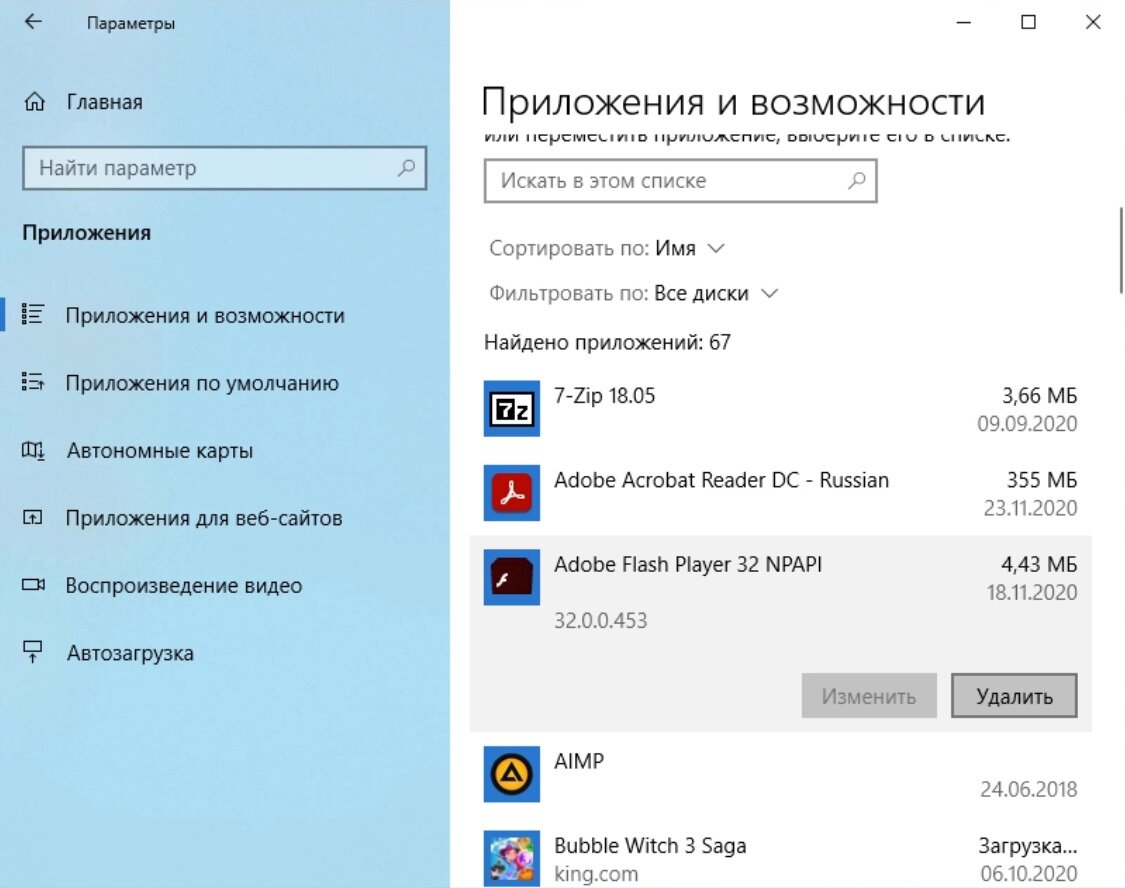This screenshot has height=888, width=1125.
Task: Click the 7-Zip app icon
Action: tap(512, 409)
